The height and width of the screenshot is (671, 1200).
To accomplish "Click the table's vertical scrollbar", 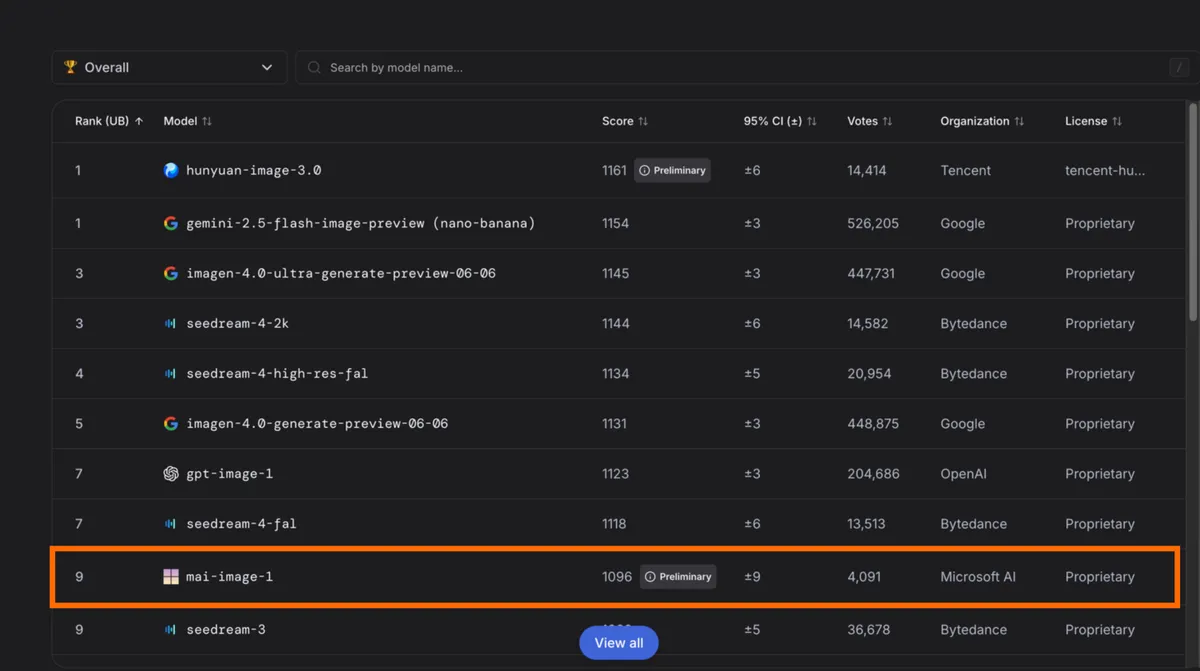I will 1192,210.
